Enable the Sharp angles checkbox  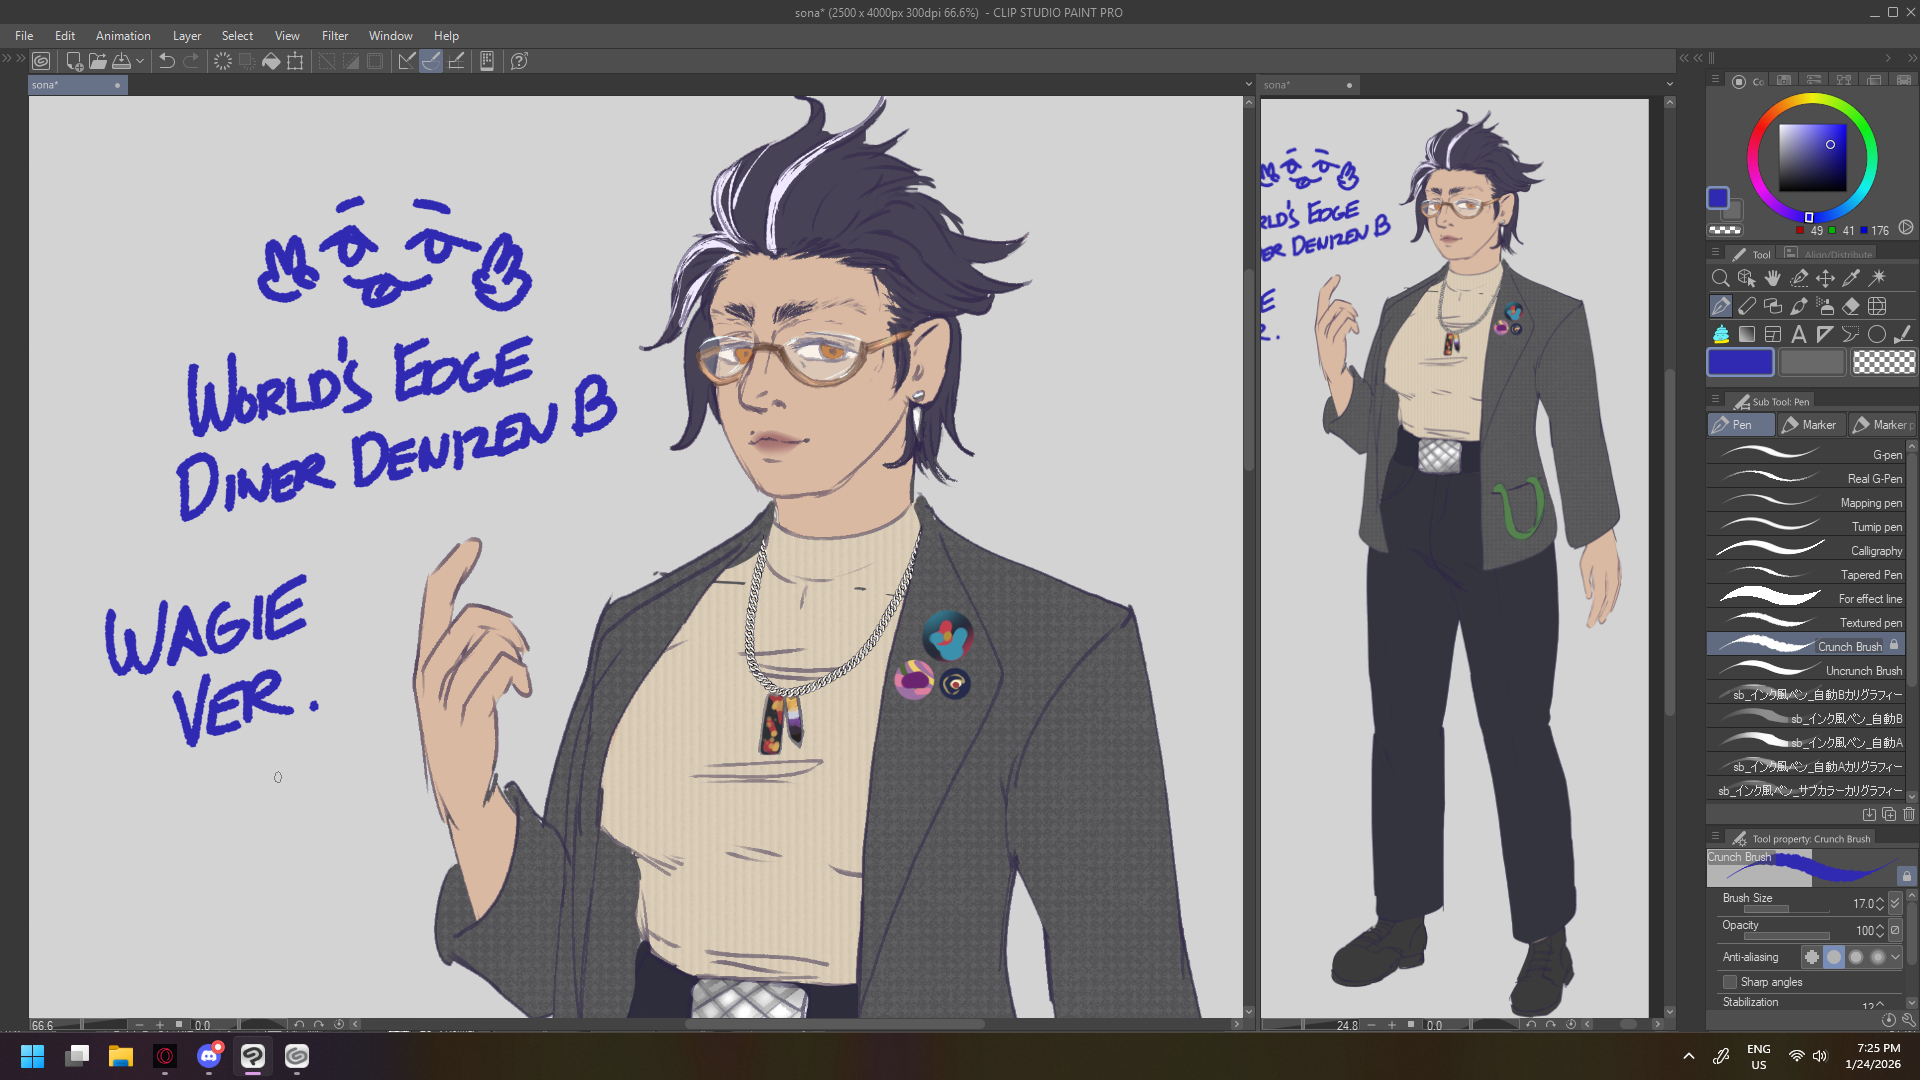[1730, 982]
